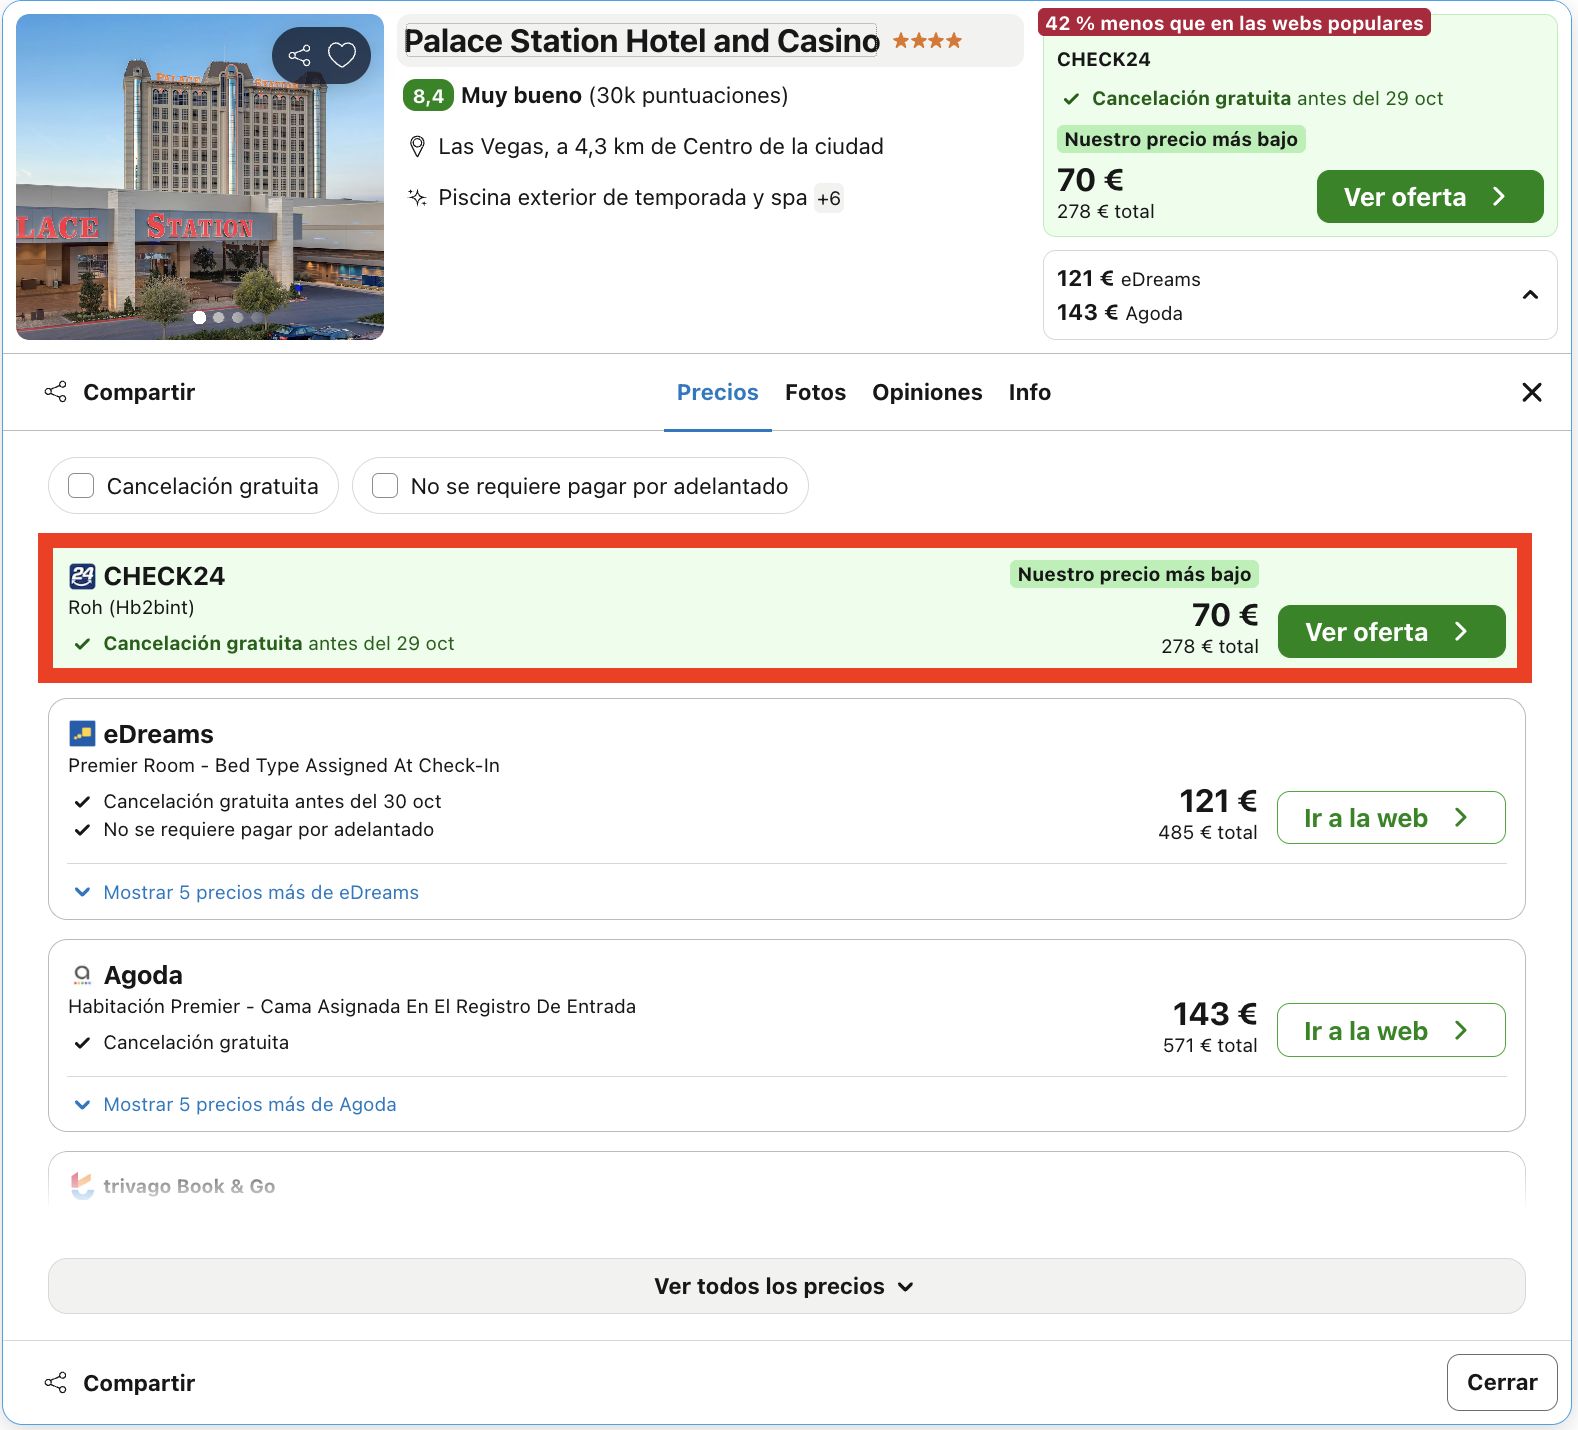Click the 143 € Agoda summary price

click(x=1119, y=313)
